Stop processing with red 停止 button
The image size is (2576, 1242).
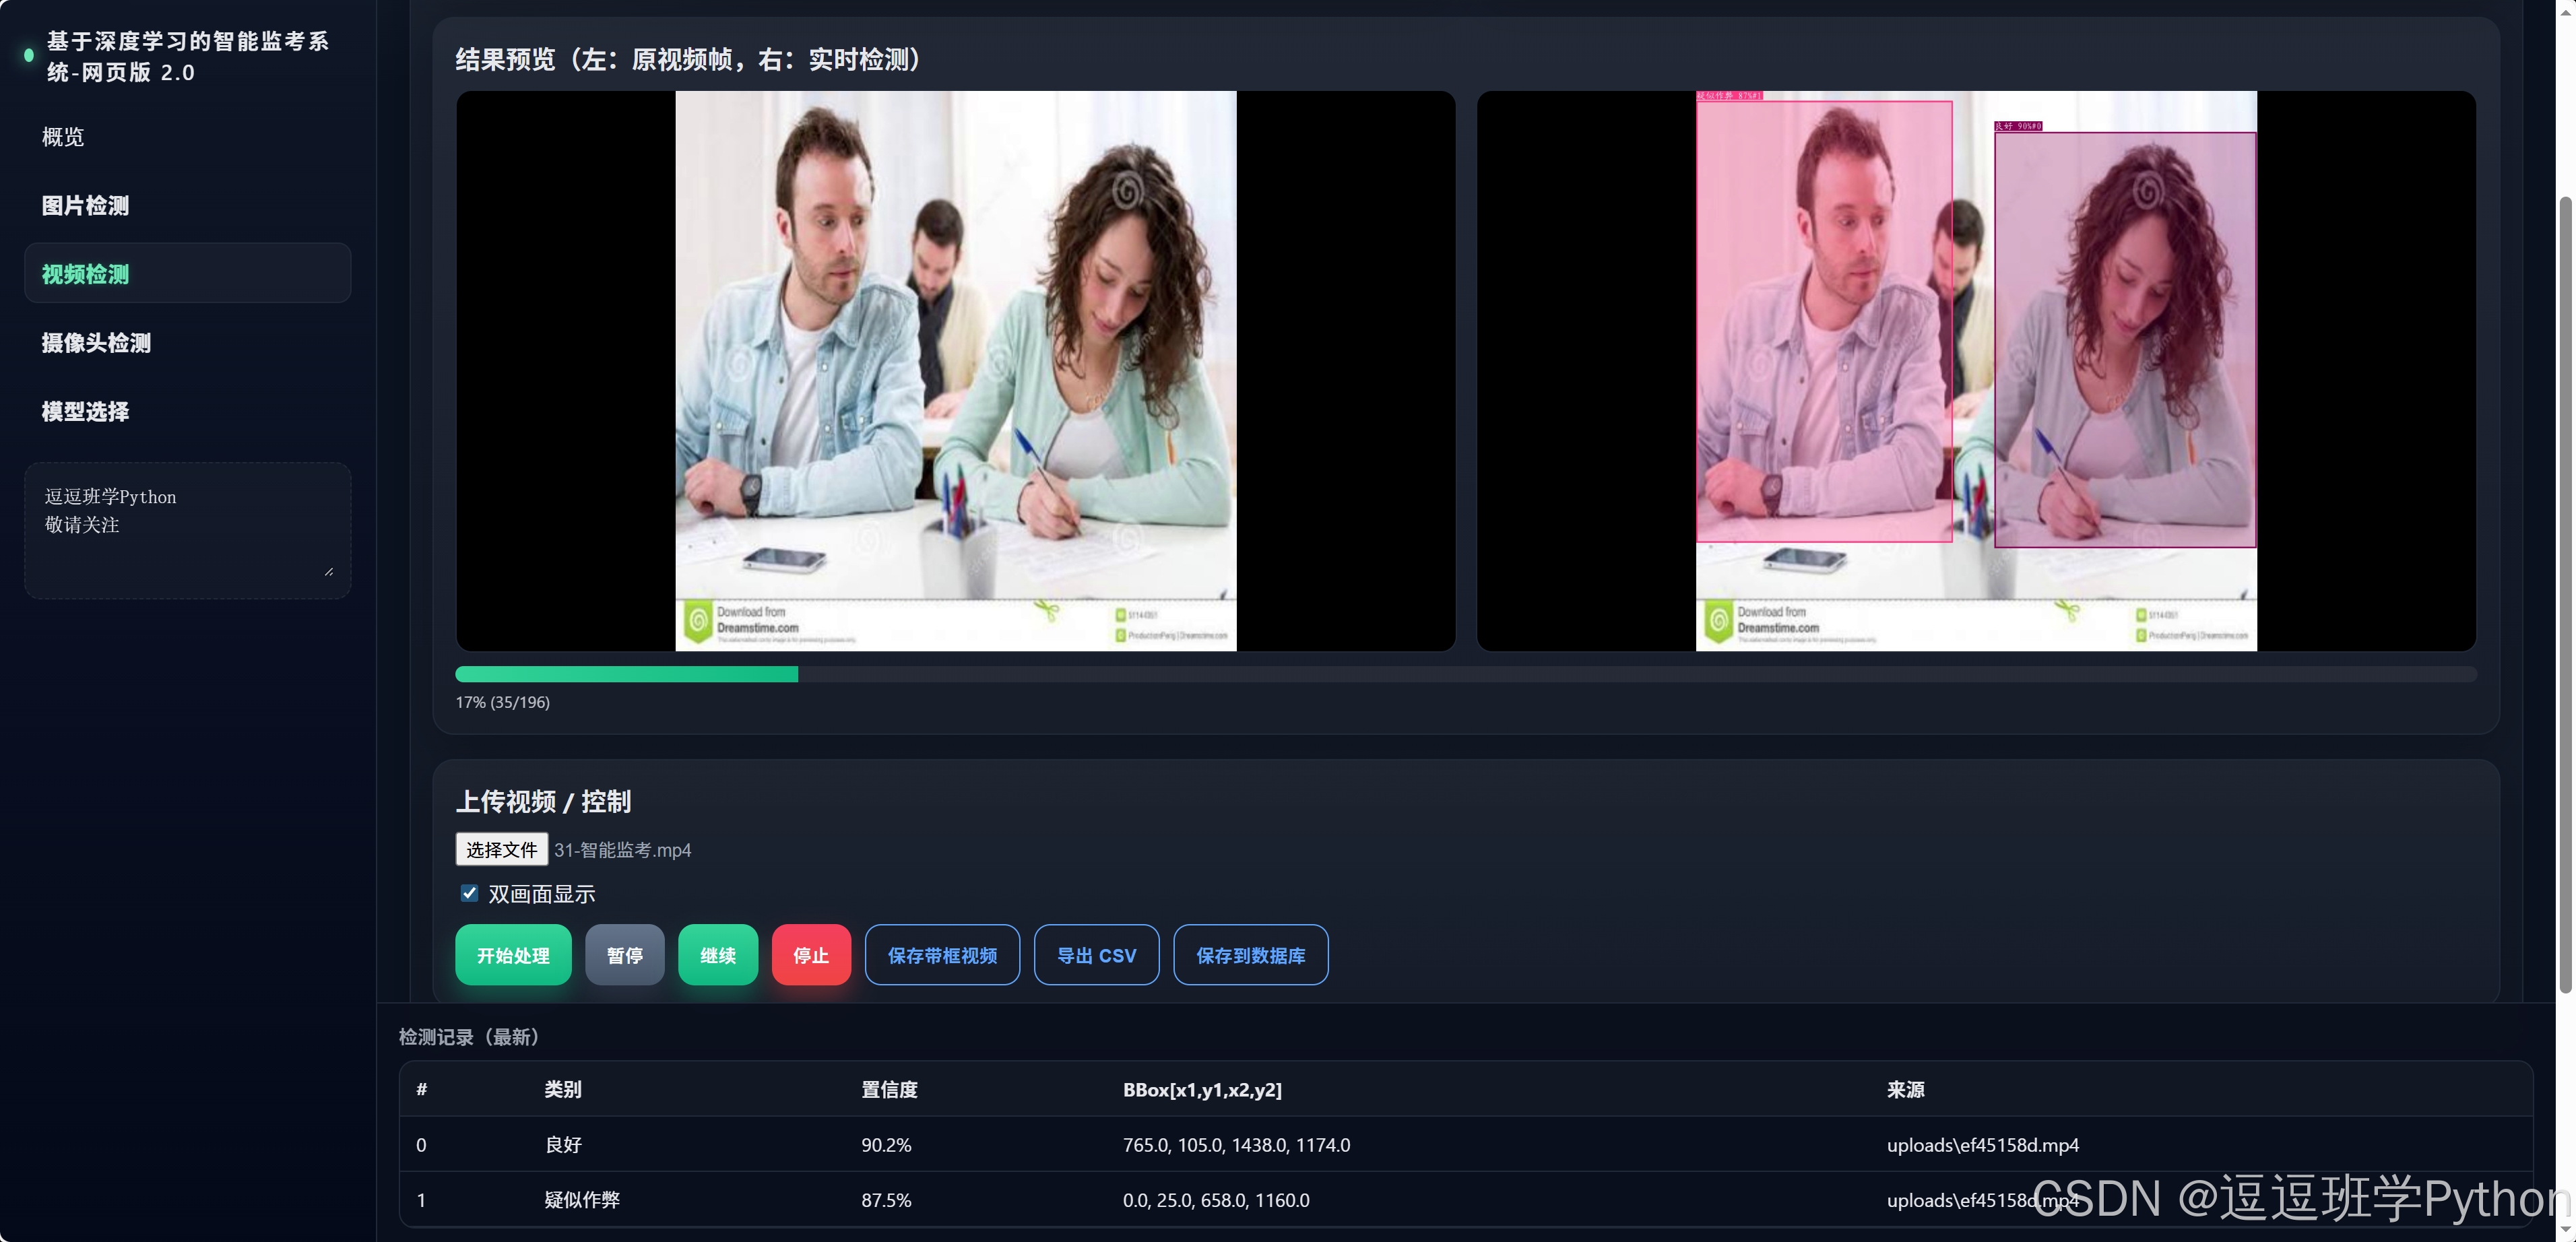point(810,955)
